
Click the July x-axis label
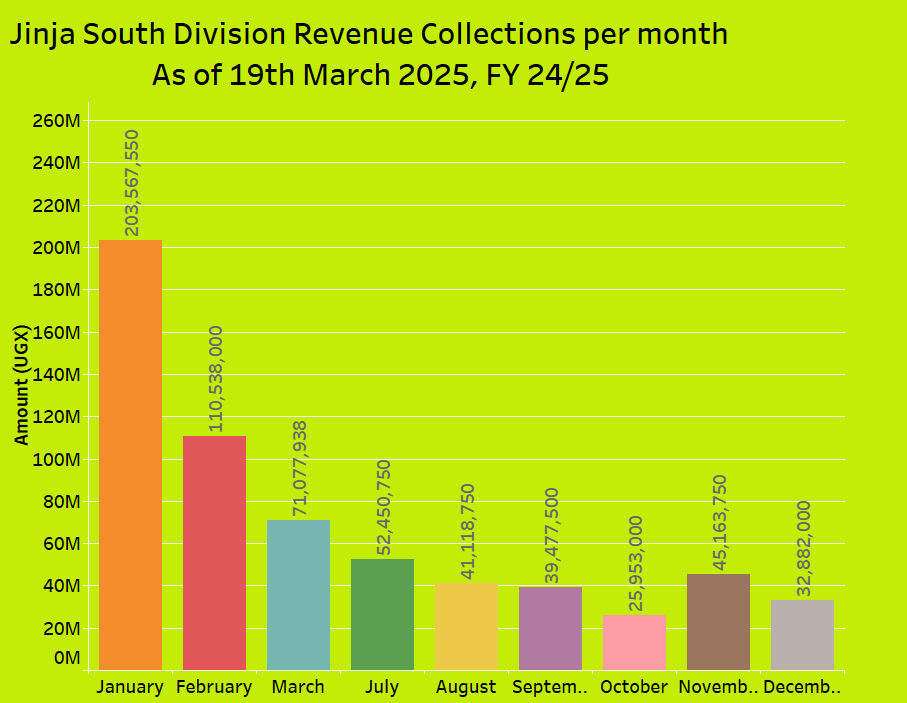tap(382, 687)
